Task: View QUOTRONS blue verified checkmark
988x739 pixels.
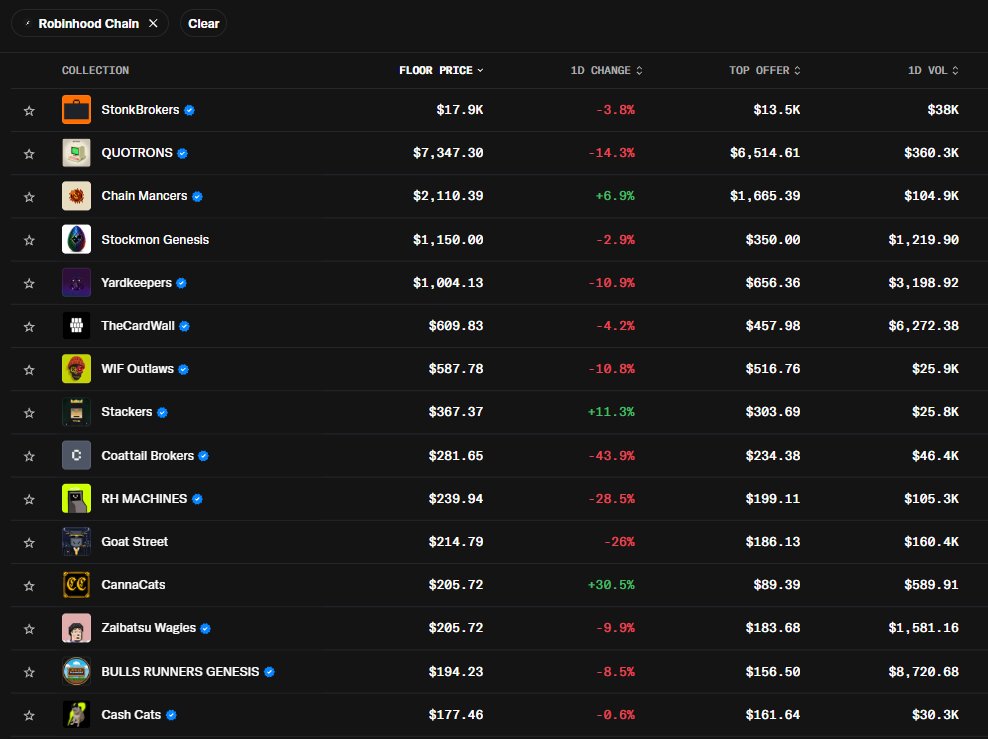Action: (x=183, y=153)
